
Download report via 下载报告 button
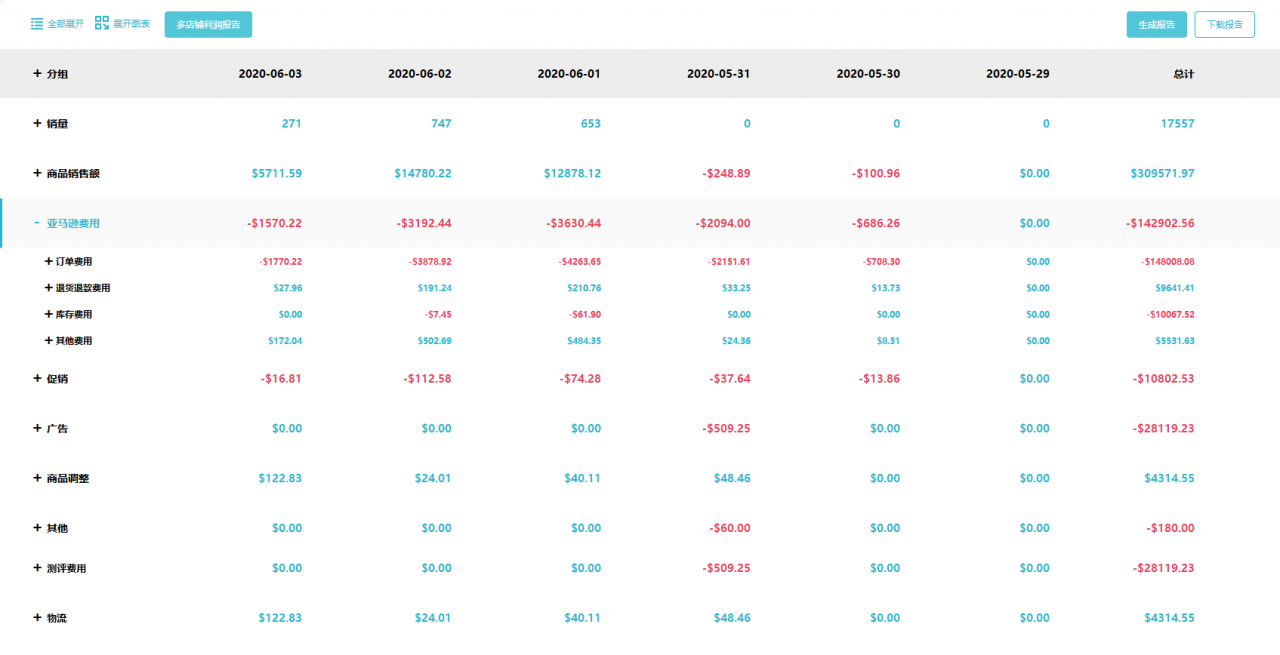pyautogui.click(x=1224, y=25)
